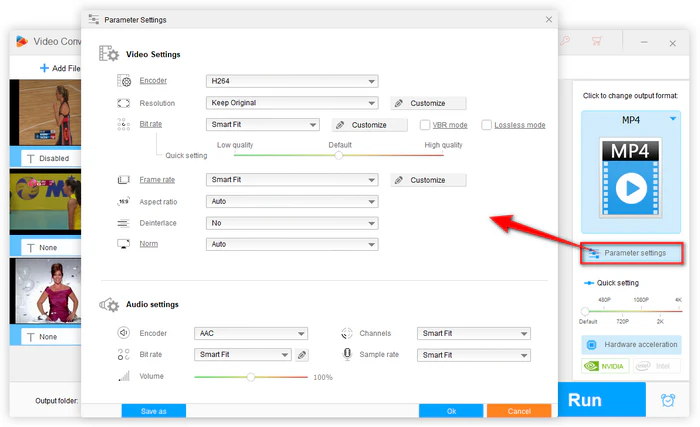Open the video Bit rate Smart Fit dropdown
This screenshot has width=700, height=427.
click(262, 124)
